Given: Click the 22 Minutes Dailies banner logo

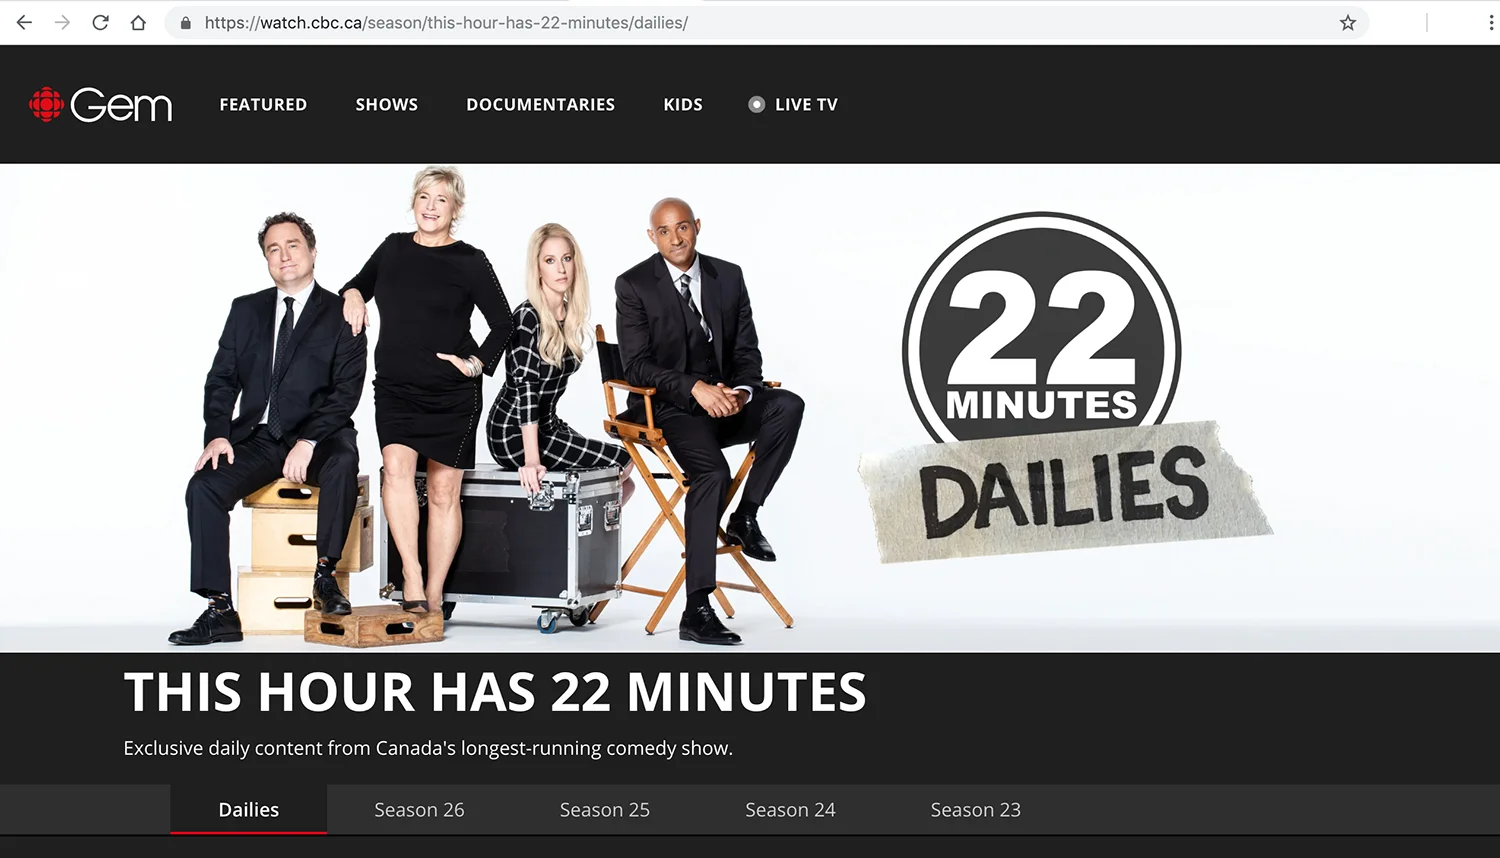Looking at the screenshot, I should 1065,388.
